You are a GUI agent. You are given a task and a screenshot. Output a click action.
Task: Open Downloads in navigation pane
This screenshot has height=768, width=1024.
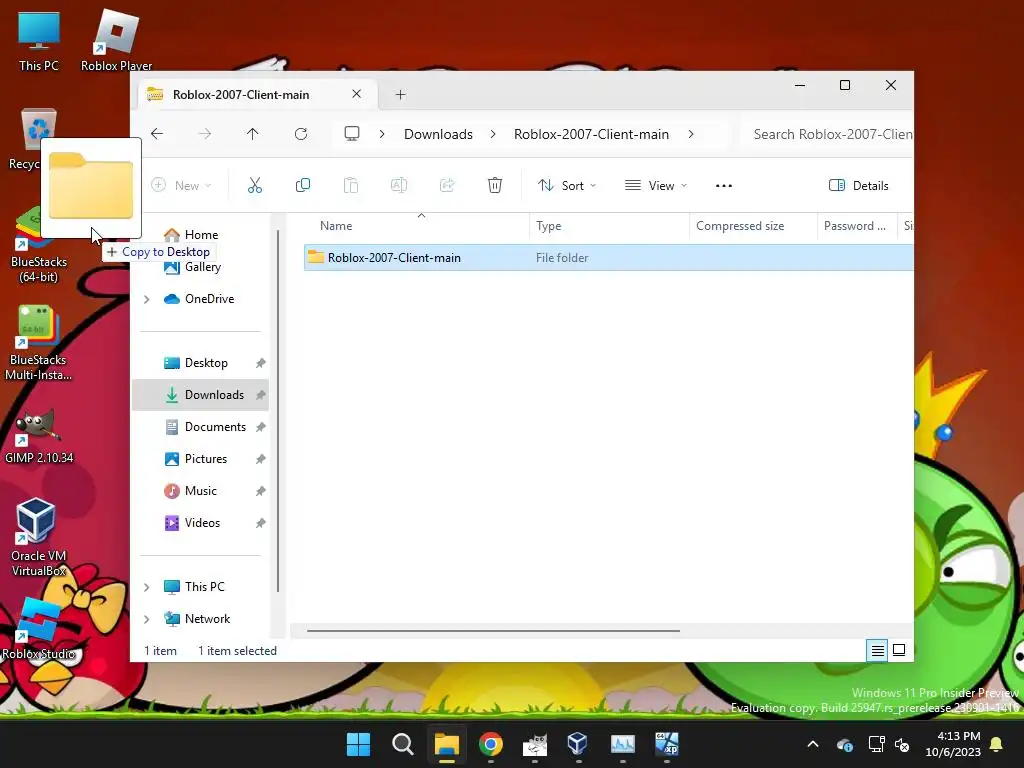click(200, 395)
